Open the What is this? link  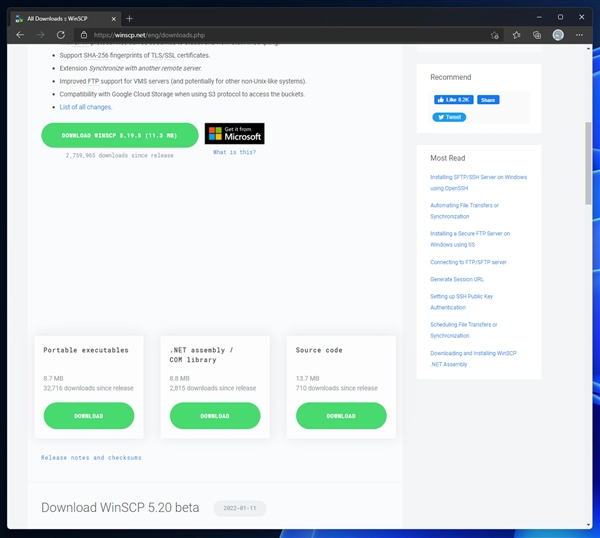tap(235, 152)
